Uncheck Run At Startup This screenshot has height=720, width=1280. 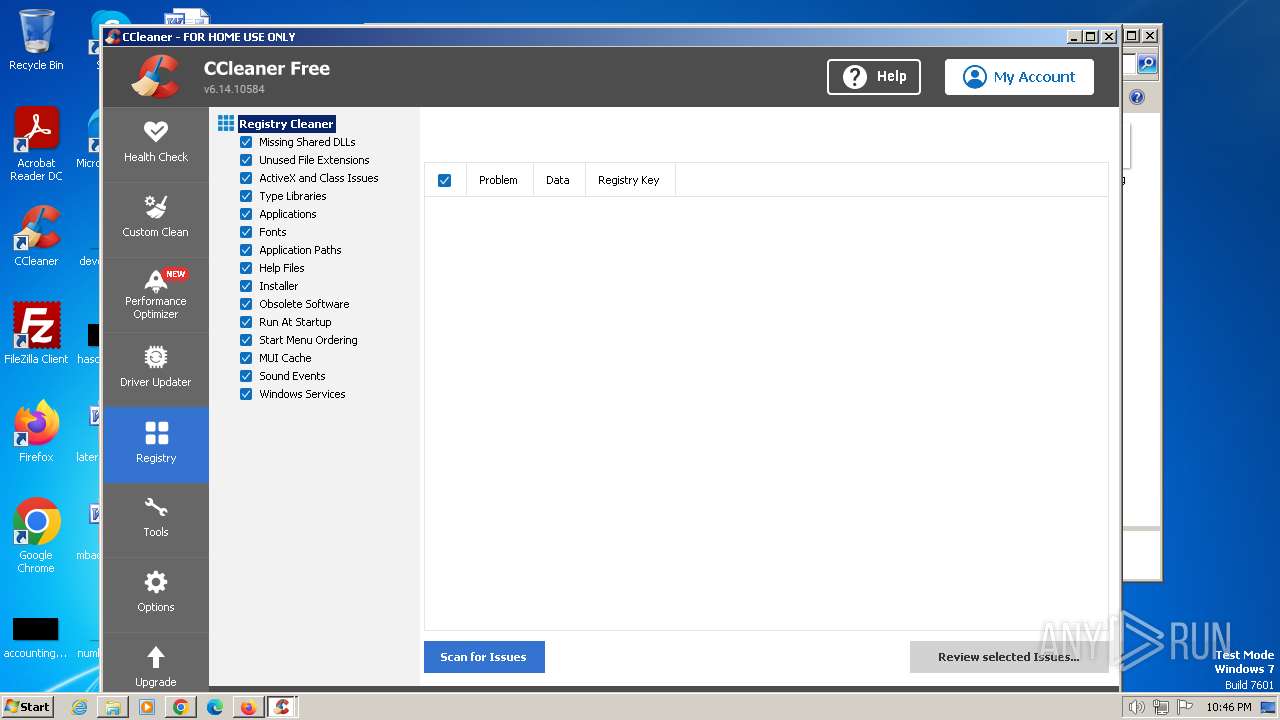pos(246,322)
